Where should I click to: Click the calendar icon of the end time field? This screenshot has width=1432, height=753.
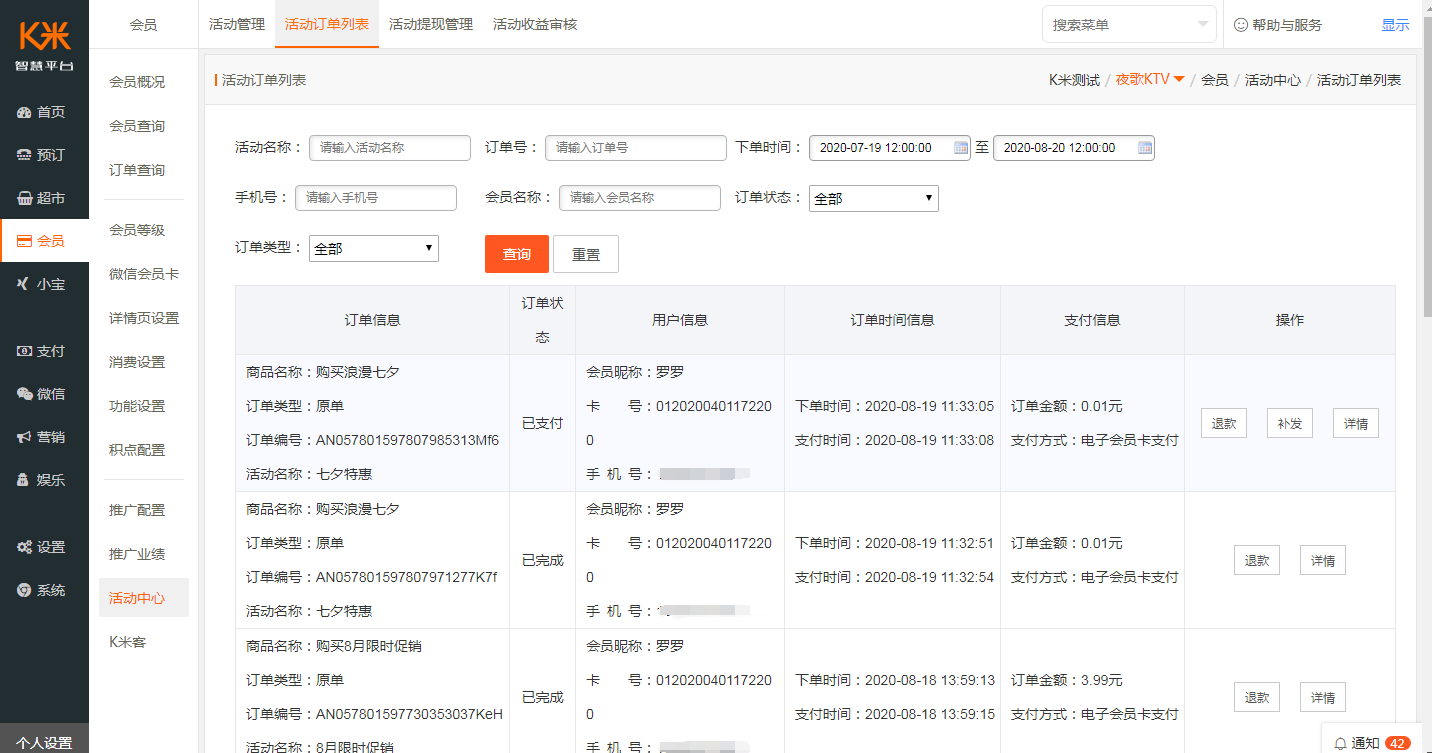click(x=1145, y=148)
